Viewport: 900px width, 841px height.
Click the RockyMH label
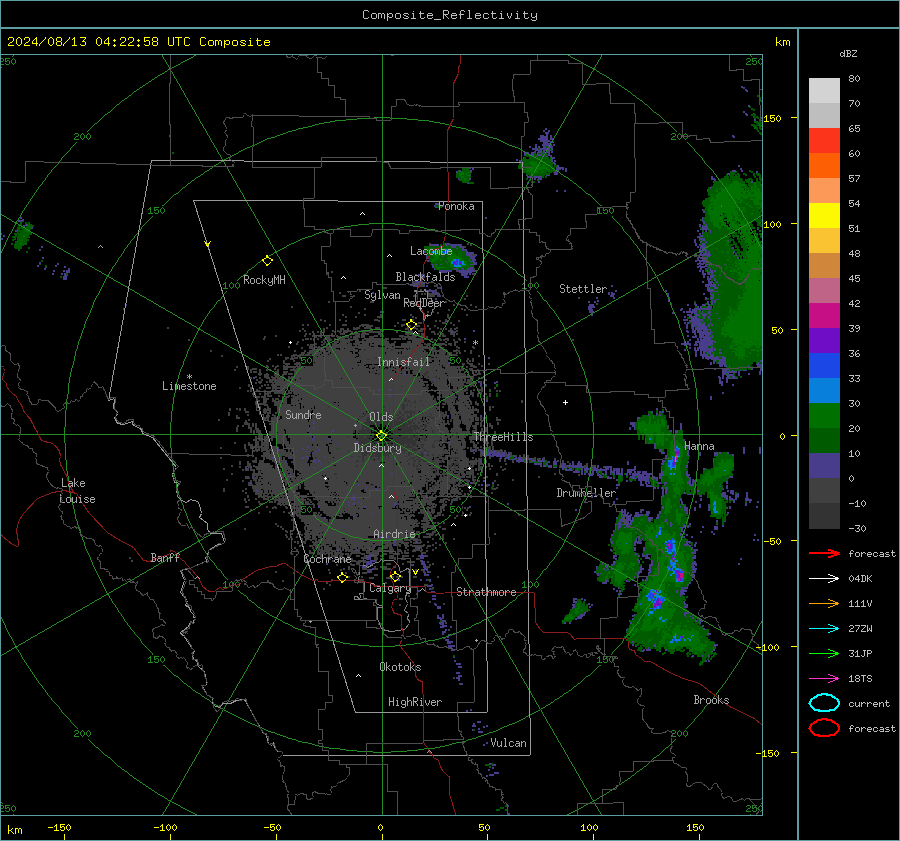pyautogui.click(x=264, y=280)
